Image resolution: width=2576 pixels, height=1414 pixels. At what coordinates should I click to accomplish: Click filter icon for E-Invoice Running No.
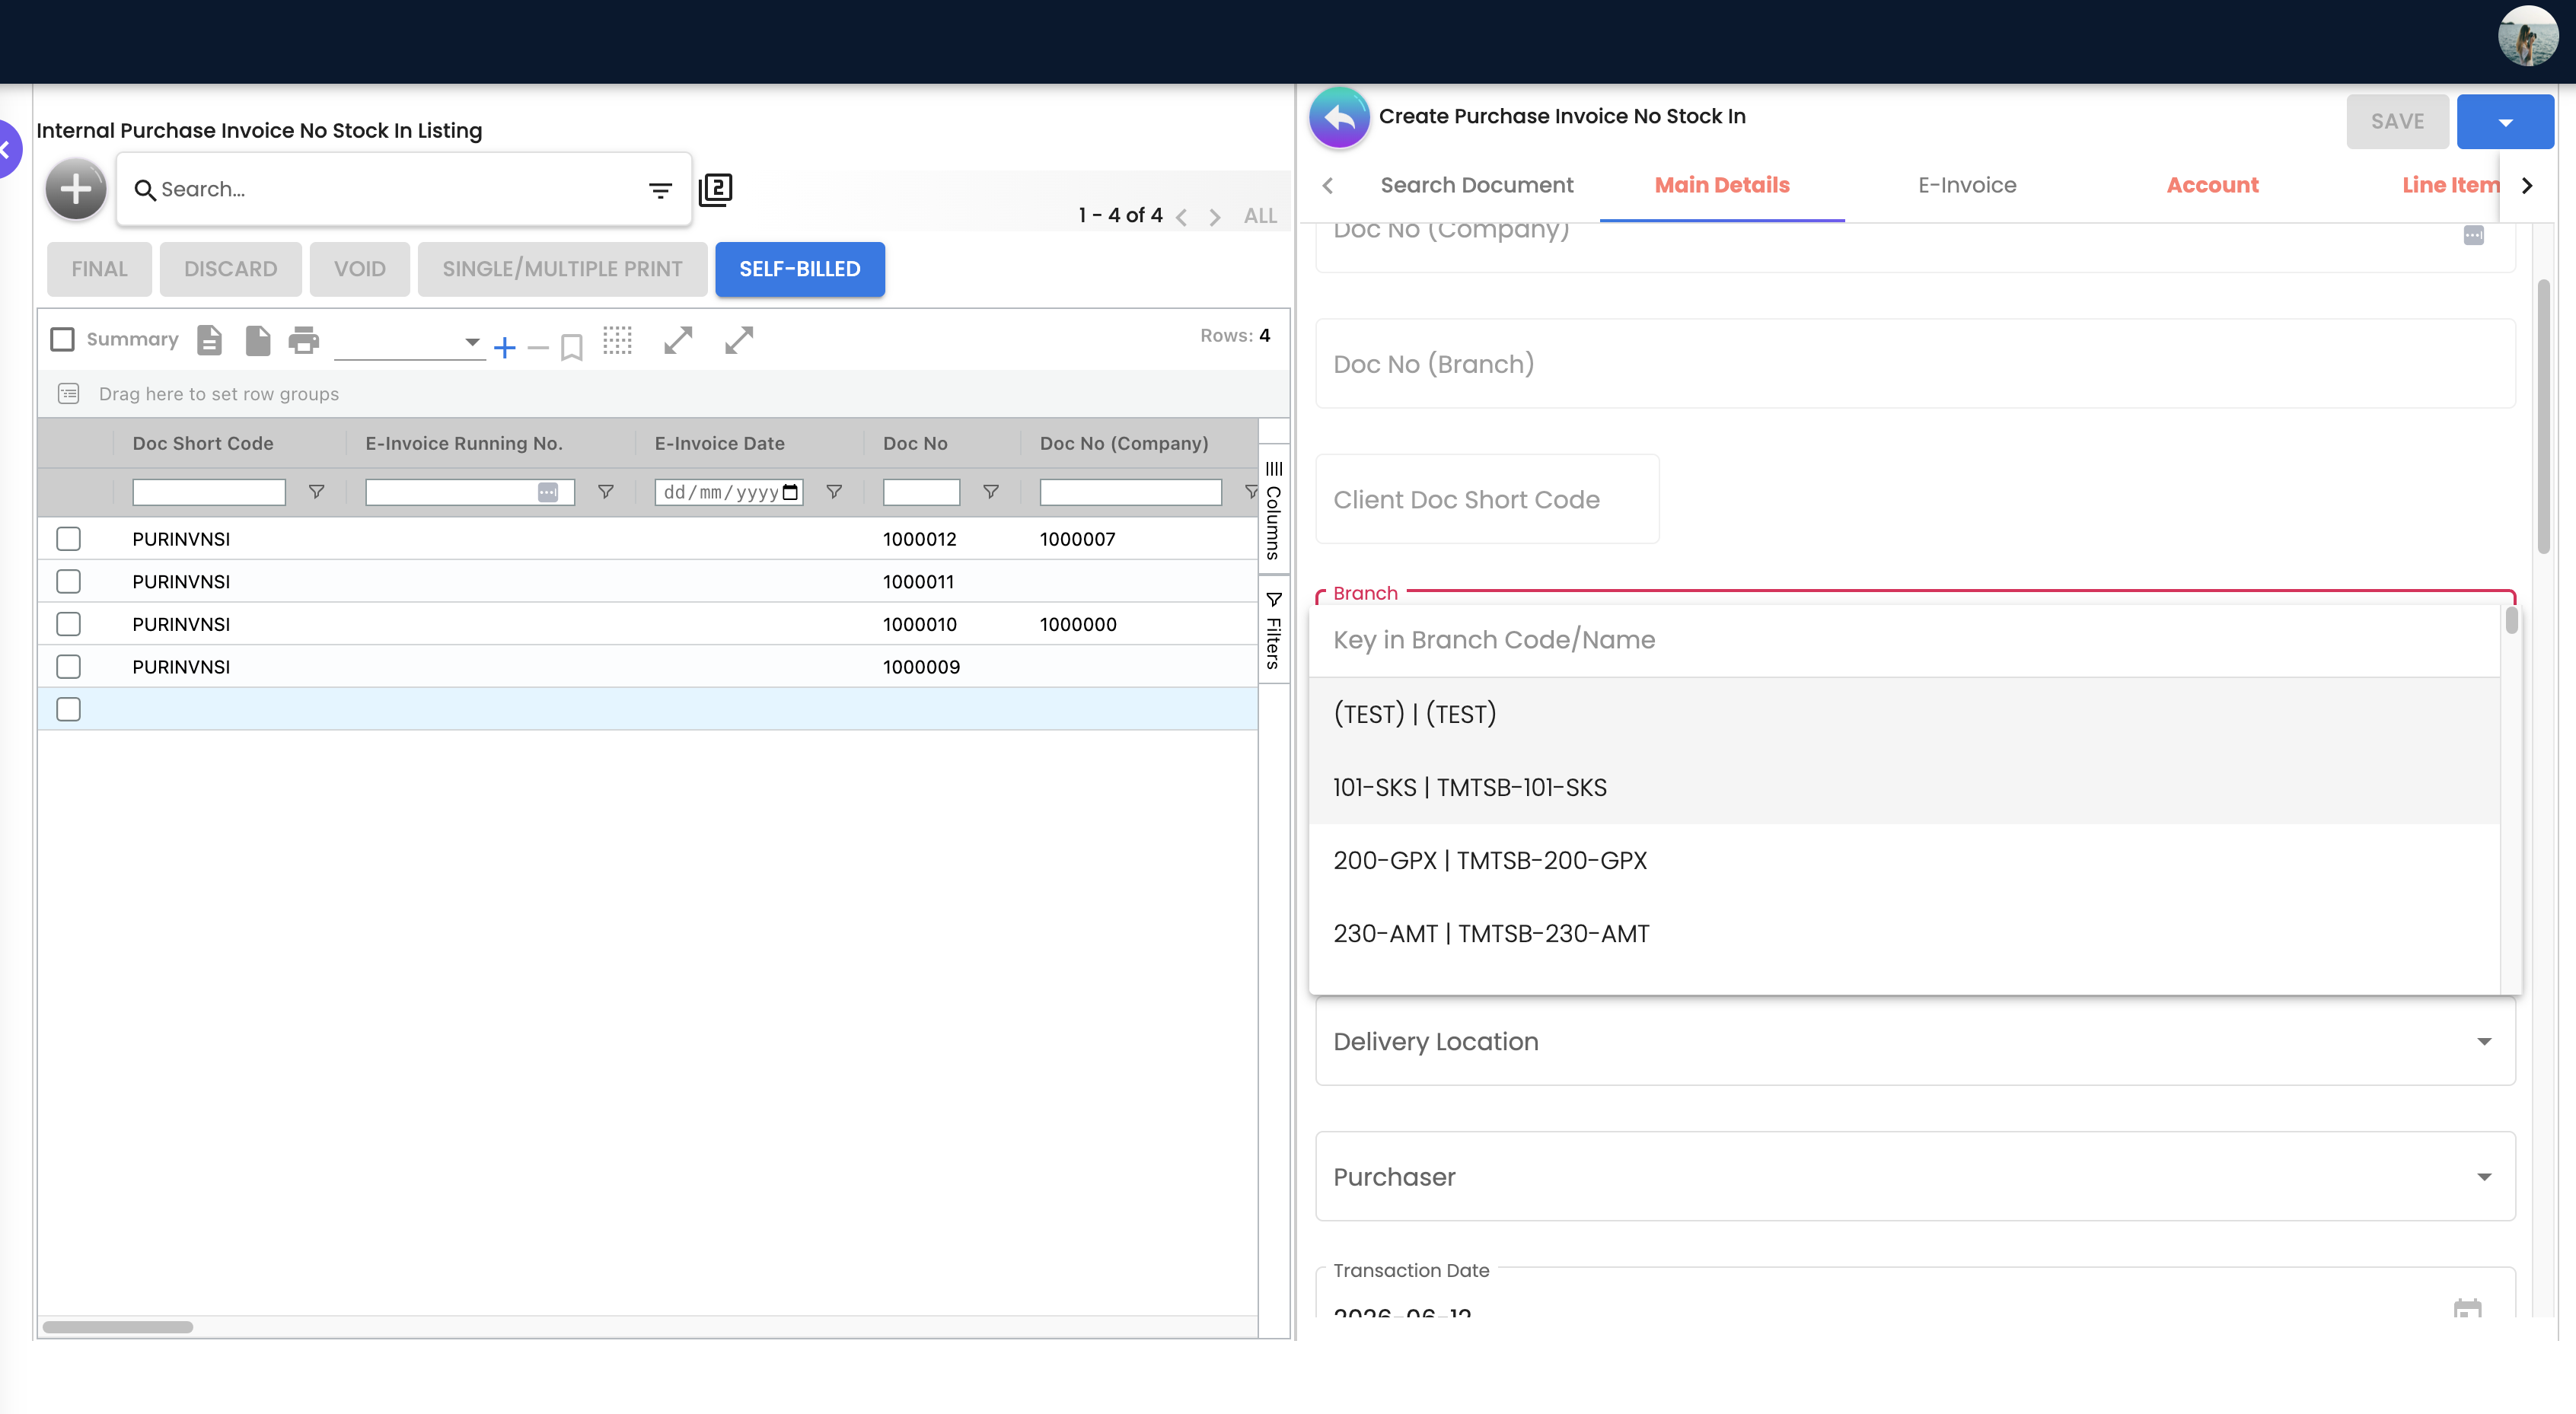tap(605, 492)
